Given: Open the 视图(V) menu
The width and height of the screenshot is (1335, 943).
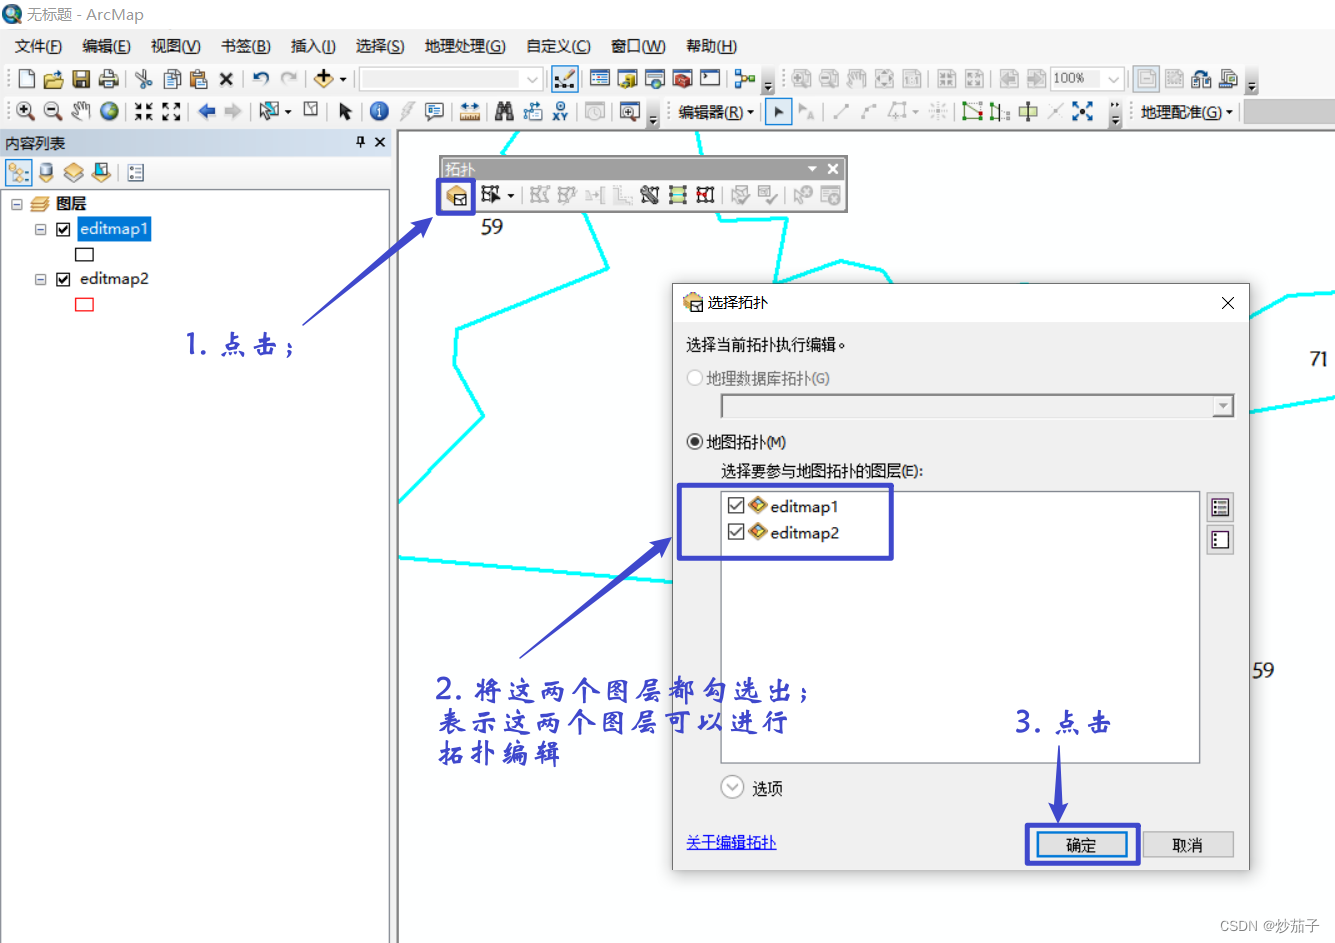Looking at the screenshot, I should coord(176,46).
